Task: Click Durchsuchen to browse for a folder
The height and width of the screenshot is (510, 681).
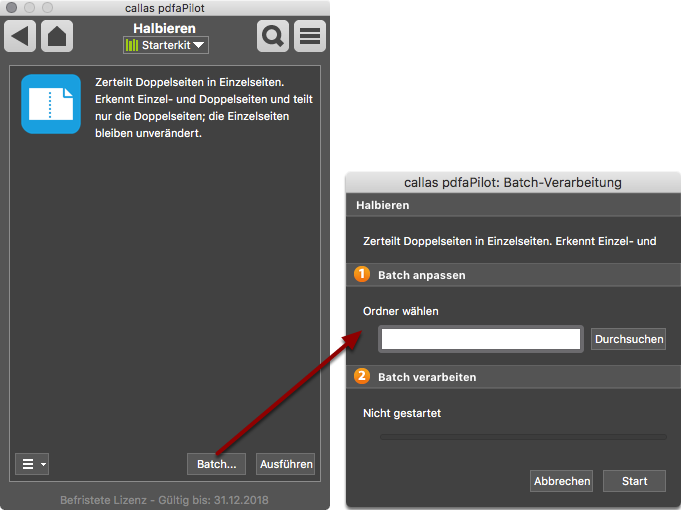Action: pos(628,339)
